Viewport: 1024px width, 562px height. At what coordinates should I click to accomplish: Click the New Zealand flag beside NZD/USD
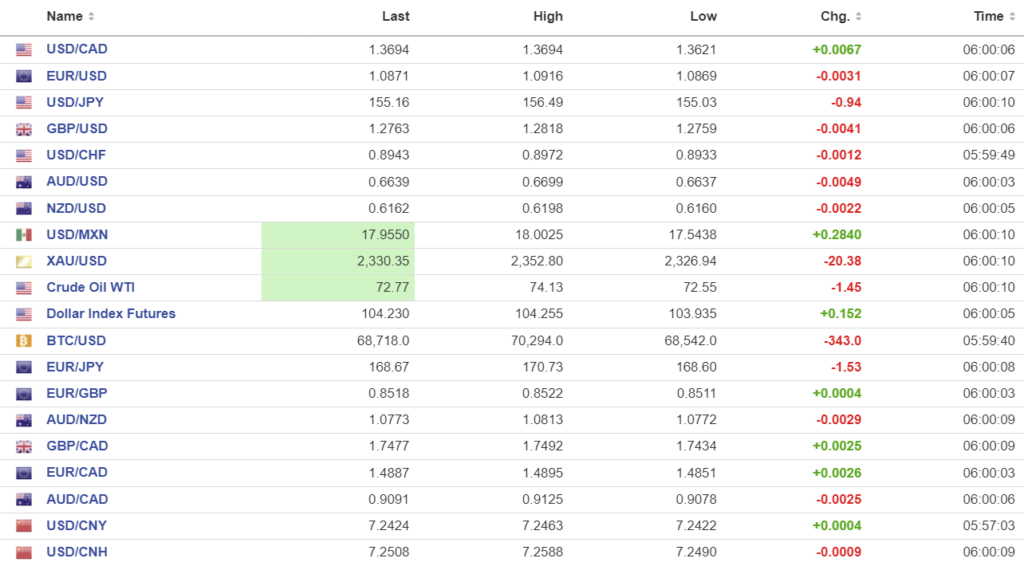24,208
